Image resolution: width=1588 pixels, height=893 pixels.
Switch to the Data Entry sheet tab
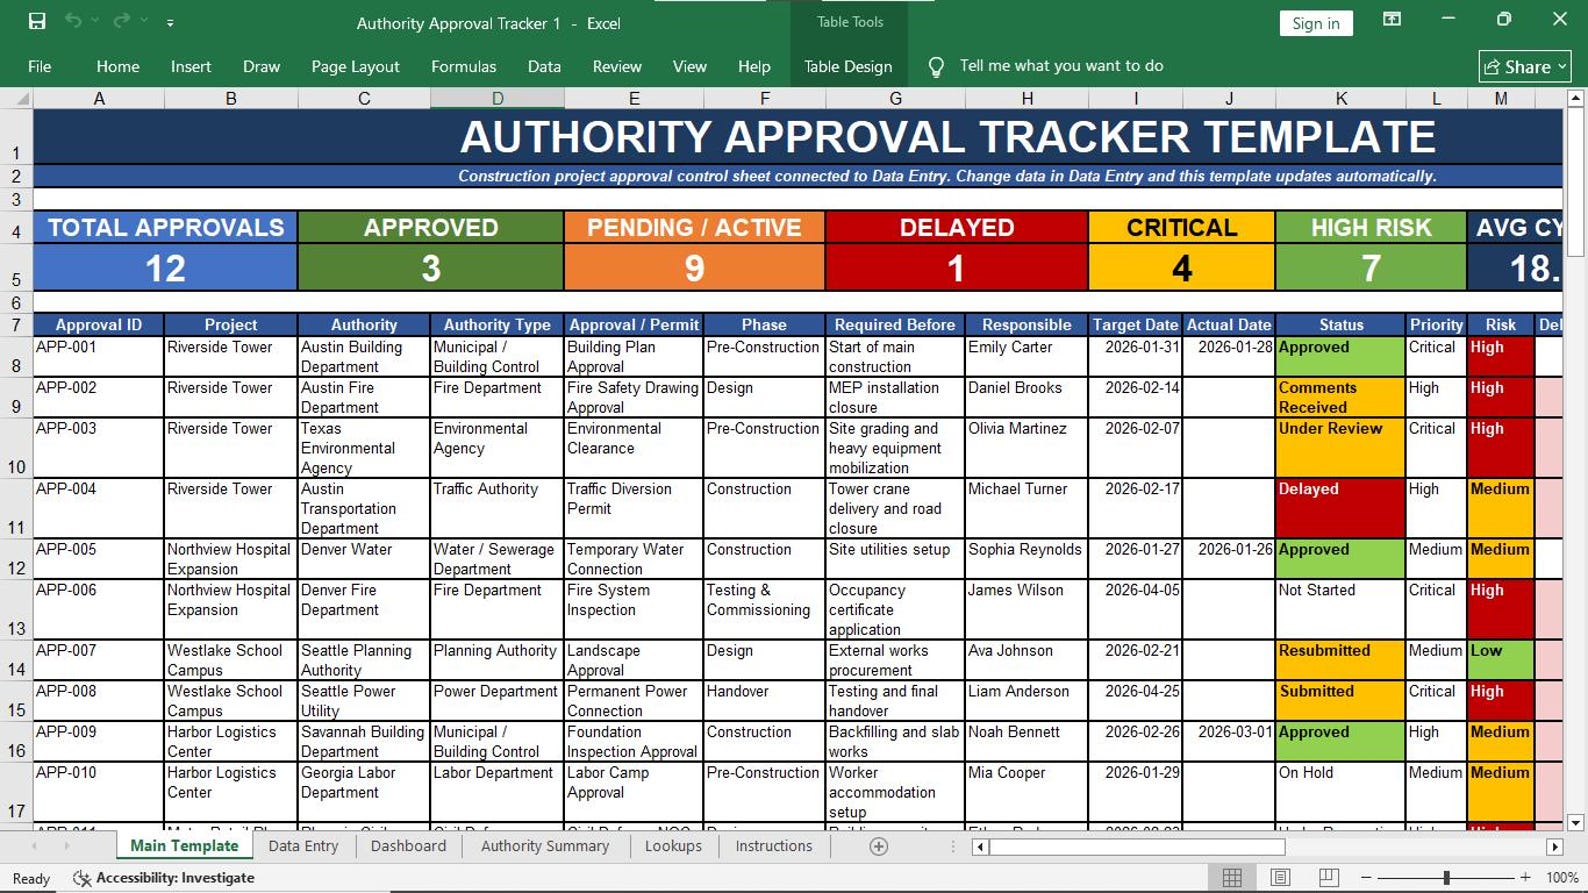303,846
